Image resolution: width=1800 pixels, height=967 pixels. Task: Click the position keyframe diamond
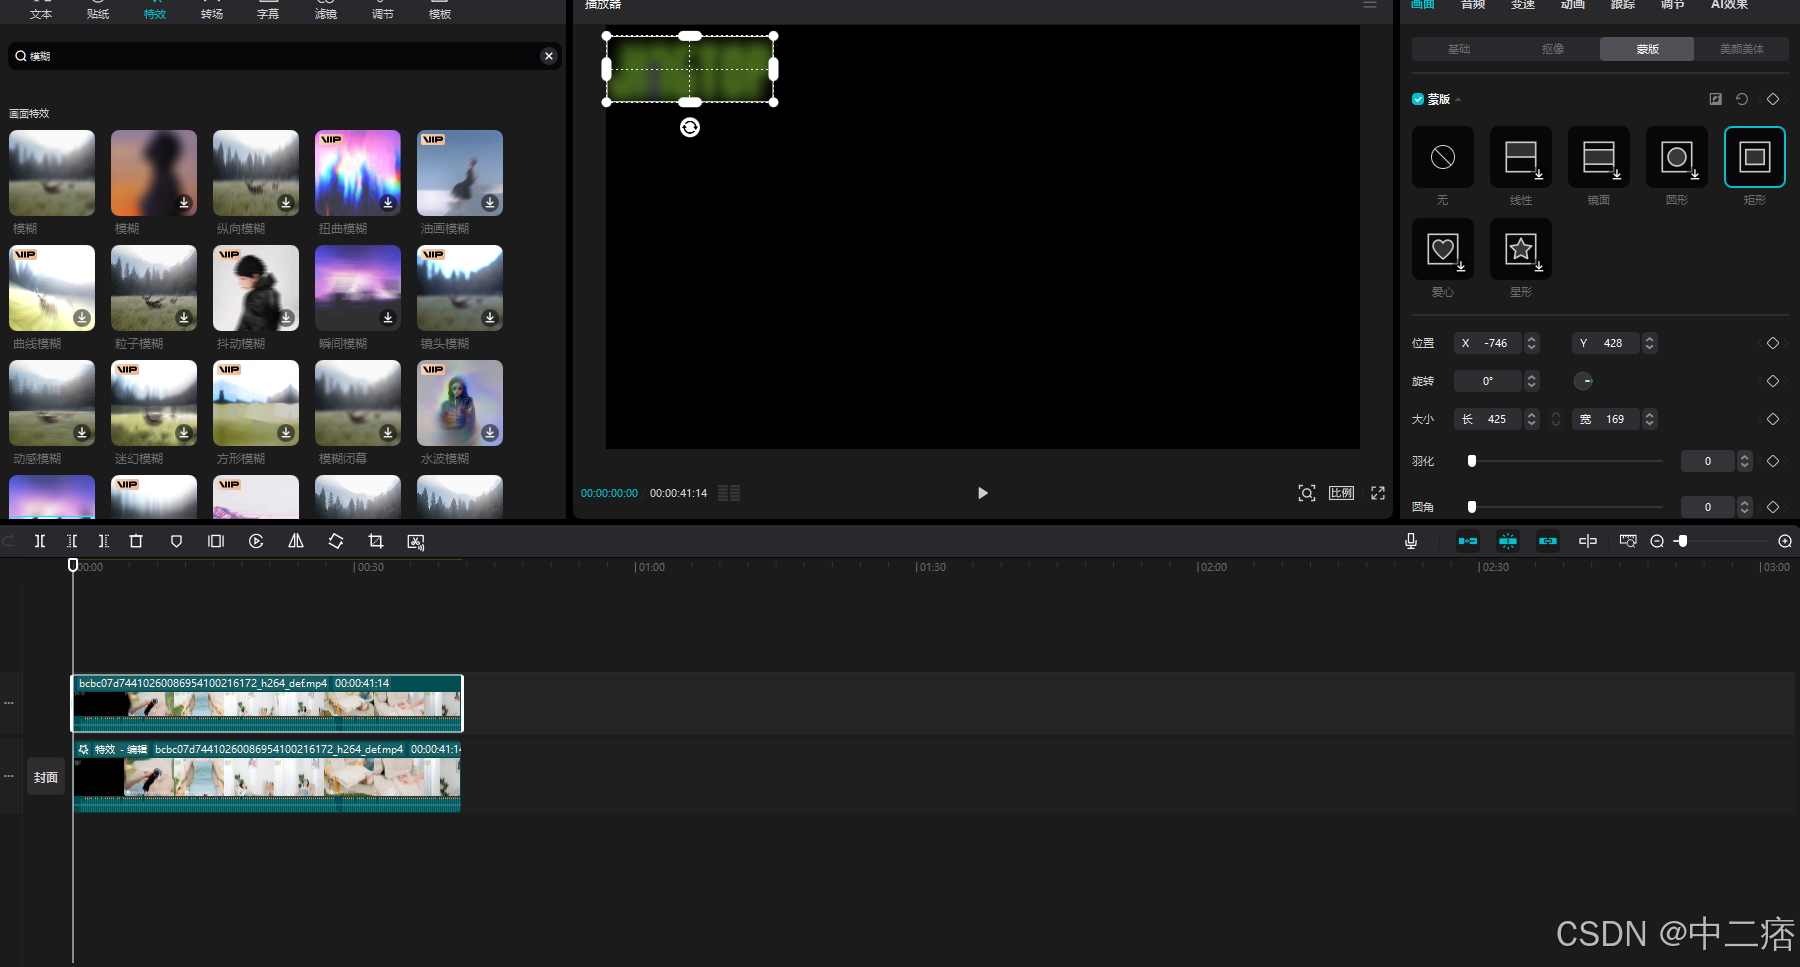(x=1773, y=343)
